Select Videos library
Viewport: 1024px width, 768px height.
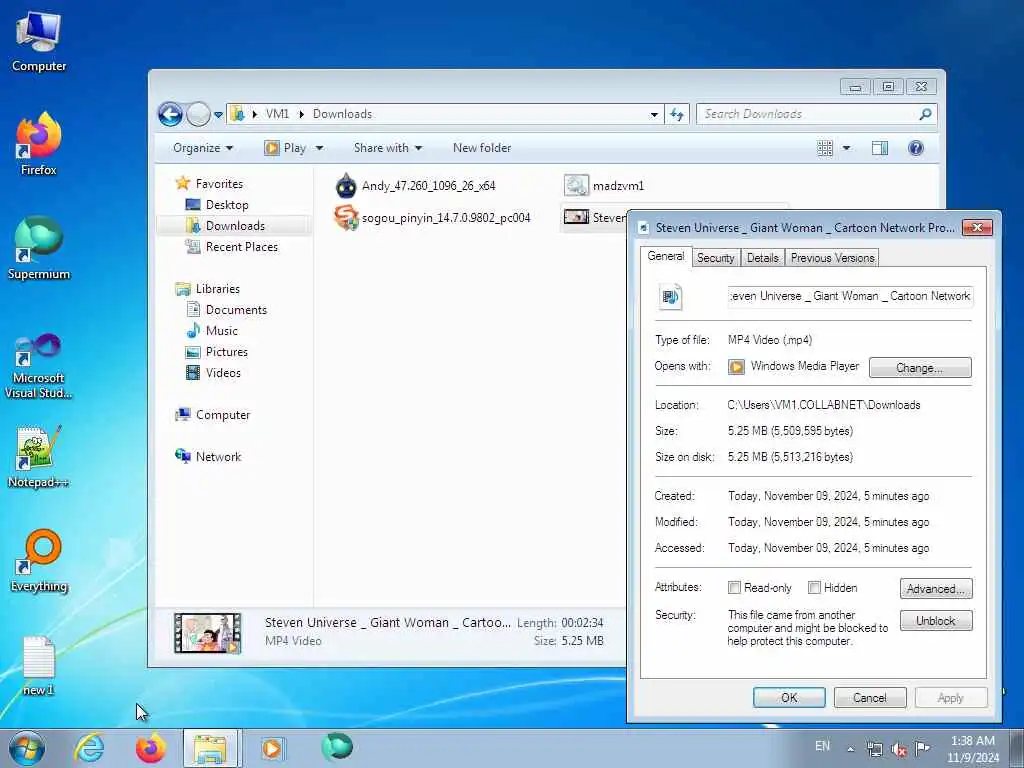click(x=214, y=372)
